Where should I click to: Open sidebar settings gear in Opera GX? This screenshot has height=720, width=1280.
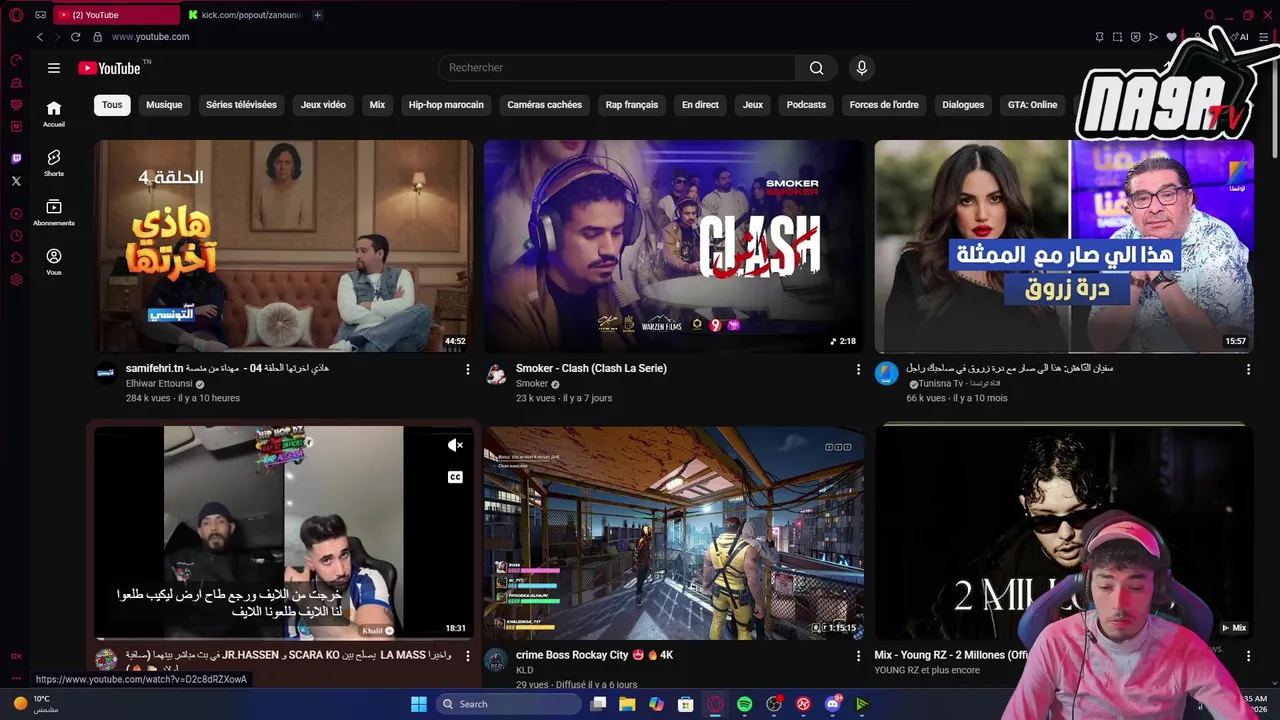tap(16, 280)
